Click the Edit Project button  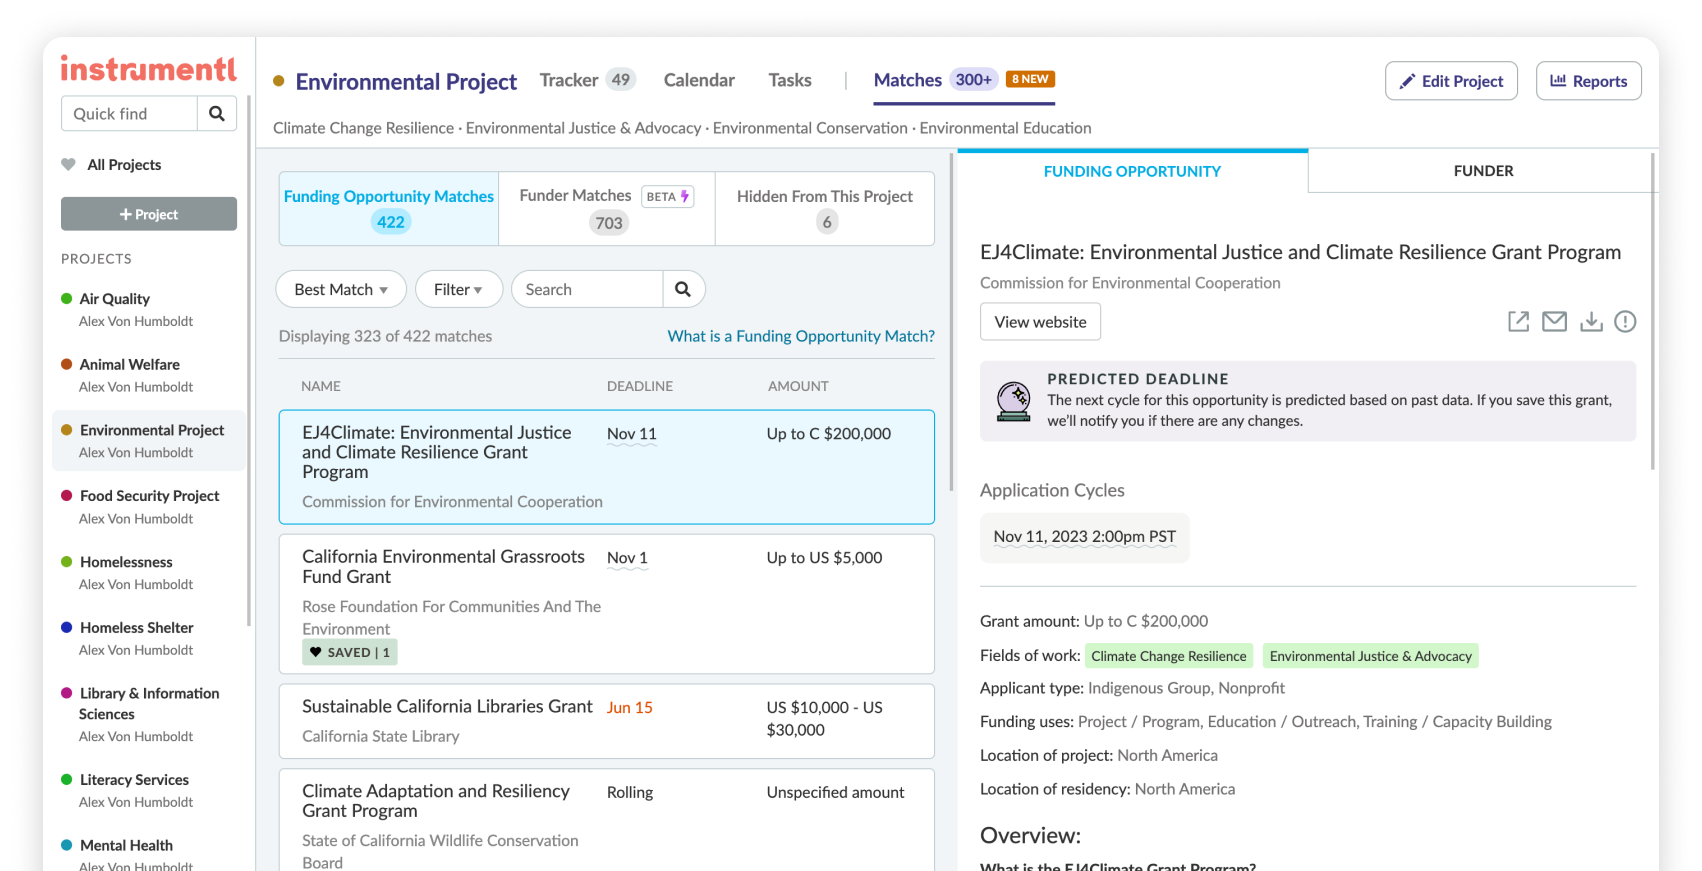(x=1451, y=81)
